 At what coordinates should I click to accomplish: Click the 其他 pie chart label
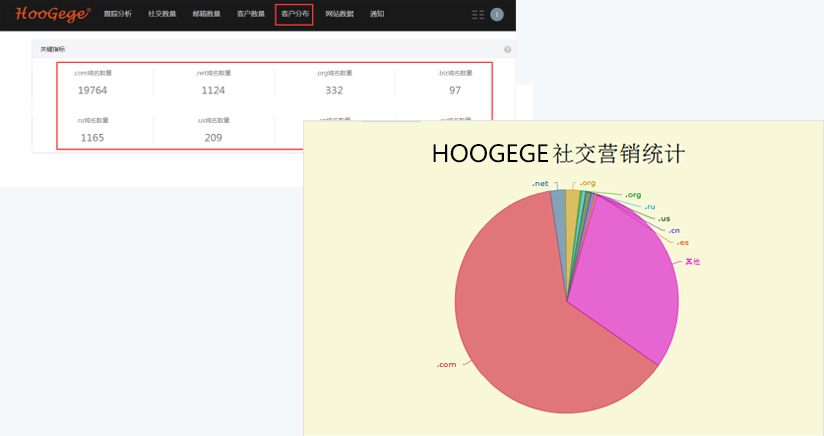tap(693, 262)
